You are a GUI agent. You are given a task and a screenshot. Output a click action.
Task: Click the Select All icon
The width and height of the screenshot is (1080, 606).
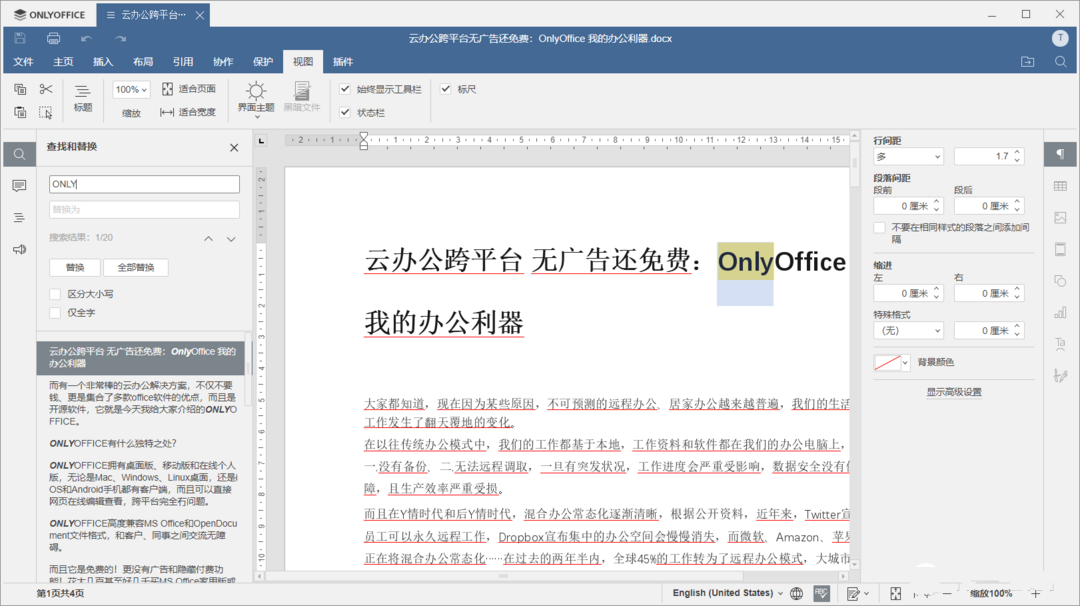point(45,112)
